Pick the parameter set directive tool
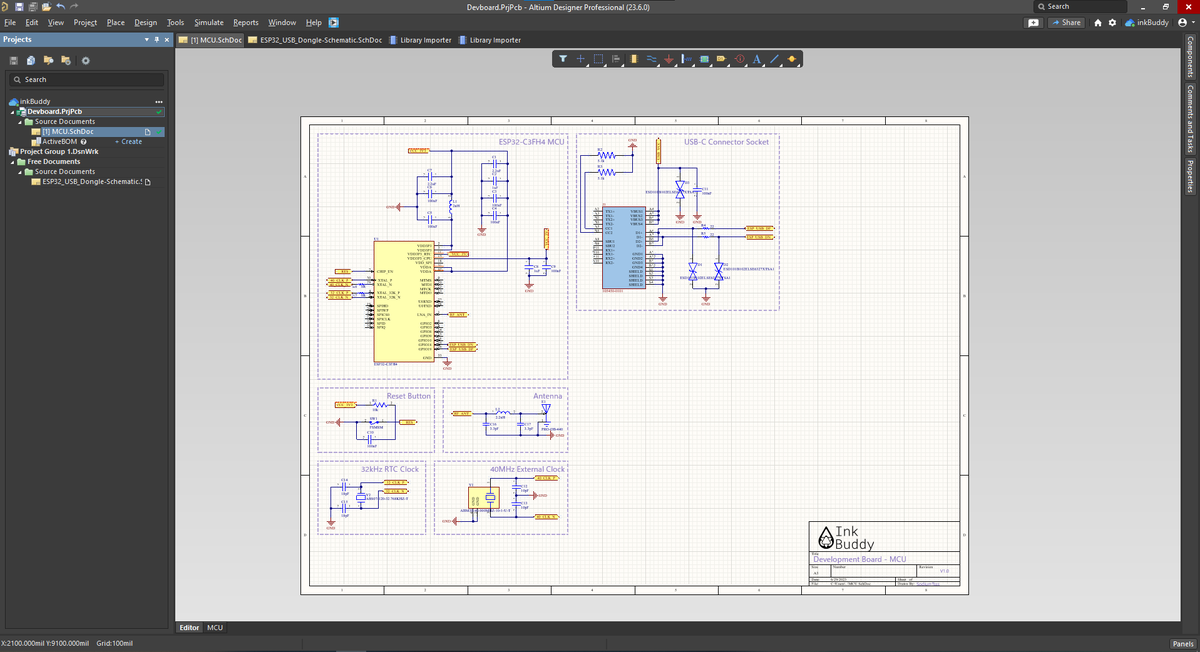The image size is (1200, 652). tap(687, 59)
